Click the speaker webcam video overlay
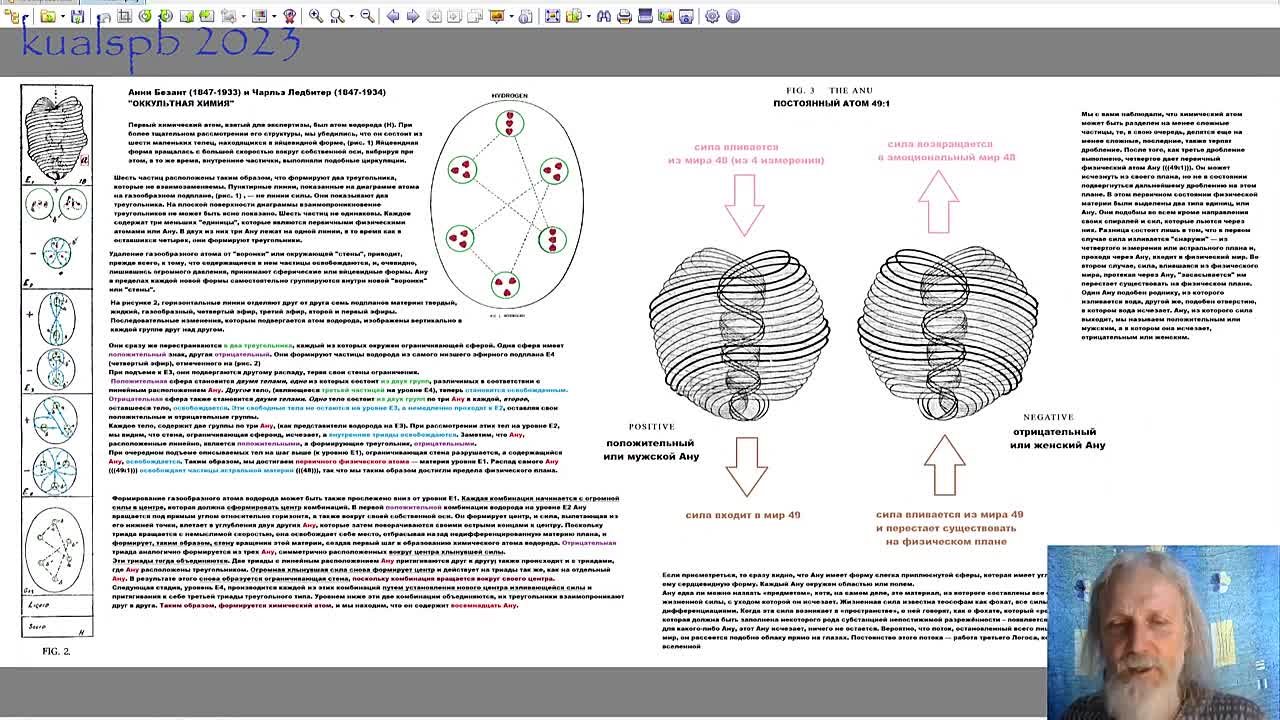The height and width of the screenshot is (720, 1280). click(x=1162, y=632)
